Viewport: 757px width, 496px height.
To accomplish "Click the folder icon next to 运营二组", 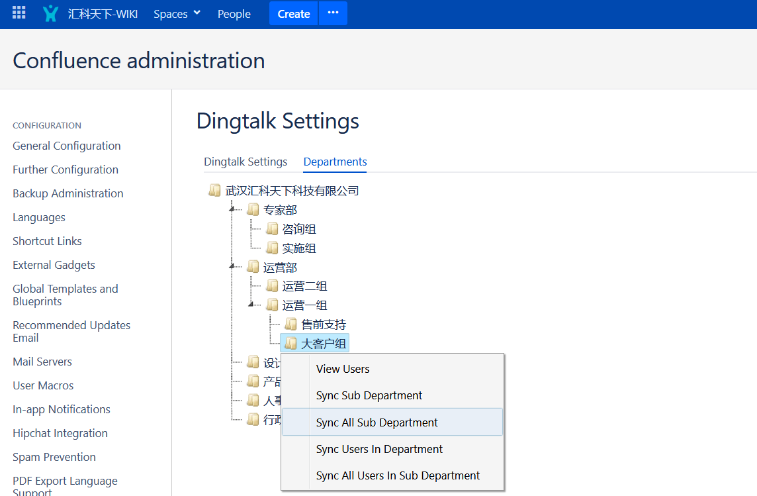I will pos(272,286).
